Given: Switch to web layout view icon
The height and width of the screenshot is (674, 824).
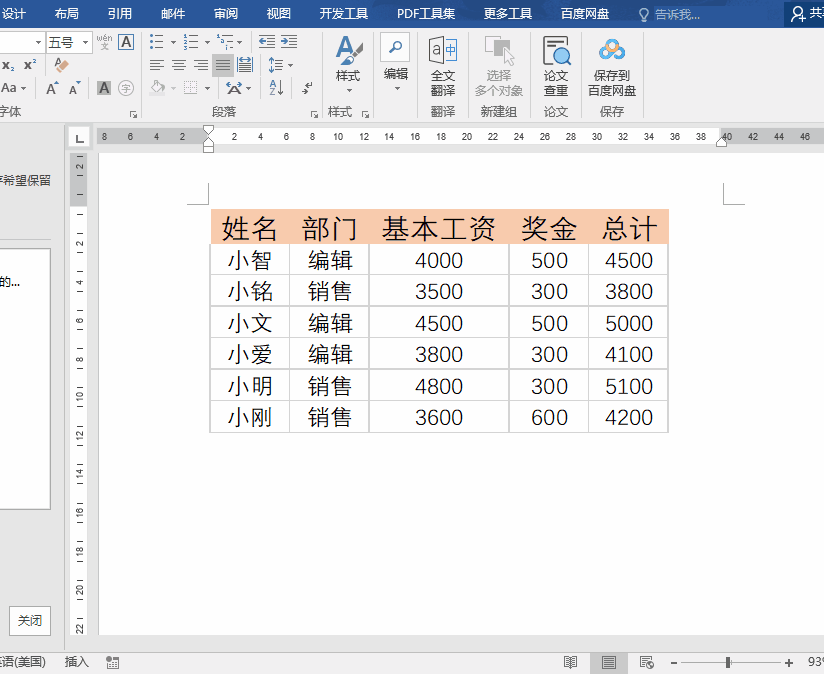Looking at the screenshot, I should [646, 662].
